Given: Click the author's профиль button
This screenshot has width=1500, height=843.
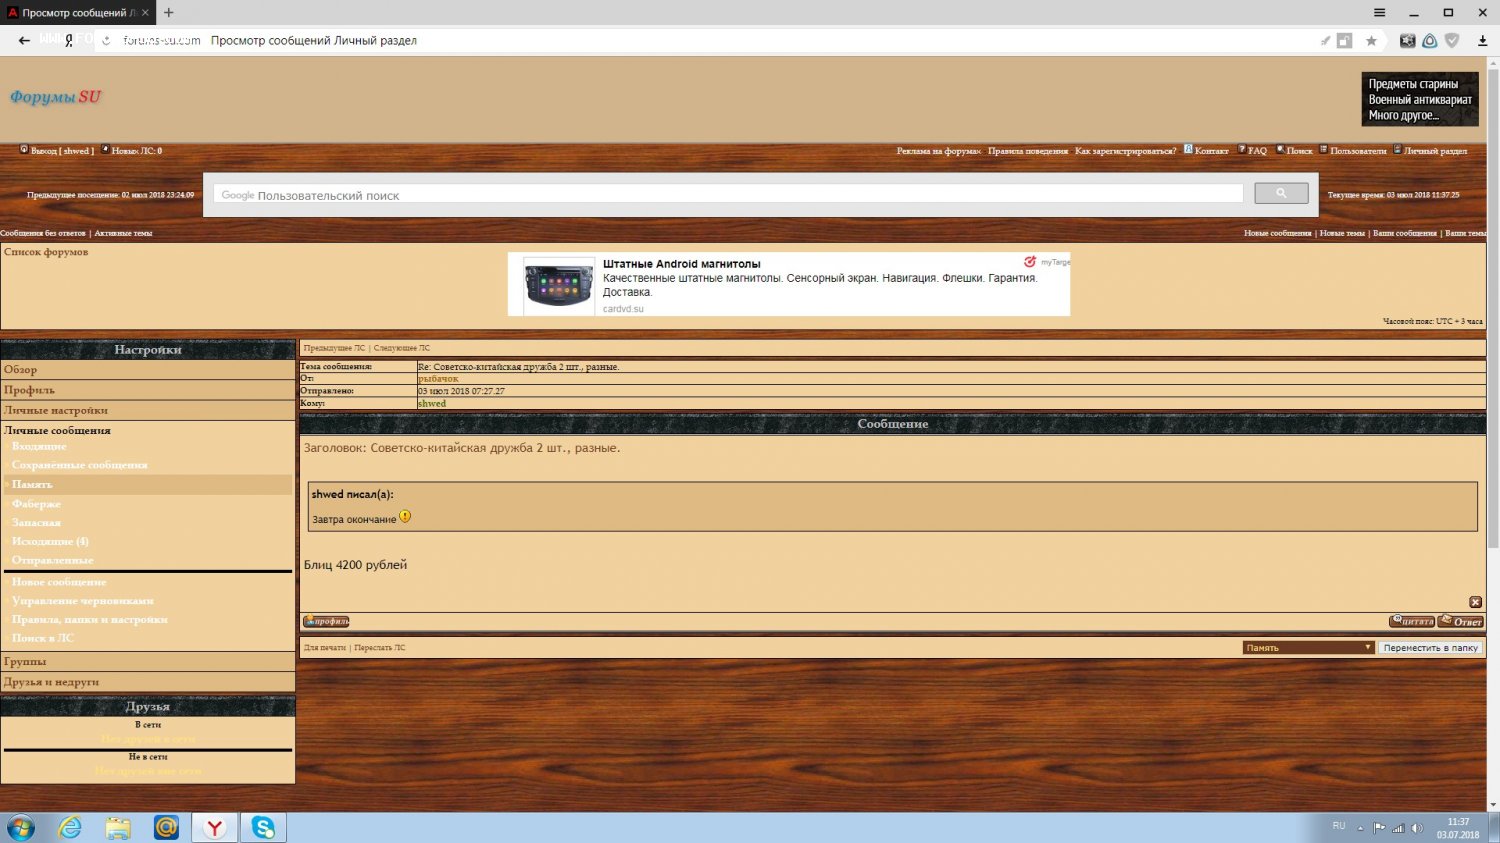Looking at the screenshot, I should pos(326,622).
